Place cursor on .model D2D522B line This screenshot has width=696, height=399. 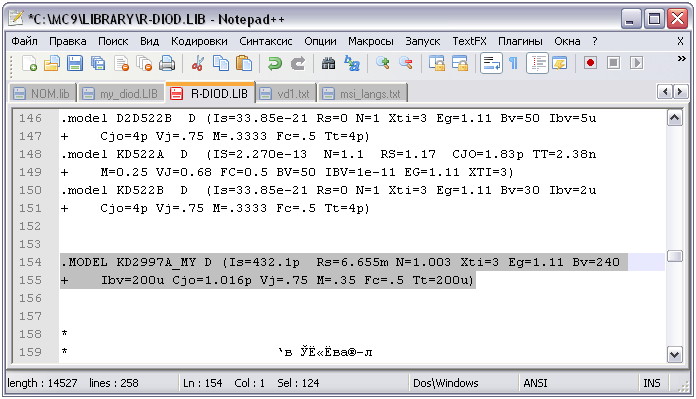[x=328, y=119]
